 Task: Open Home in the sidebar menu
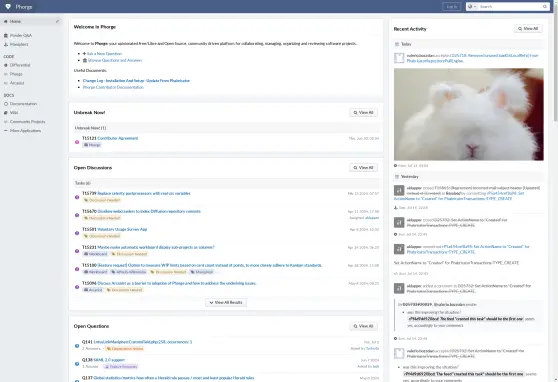pos(31,21)
